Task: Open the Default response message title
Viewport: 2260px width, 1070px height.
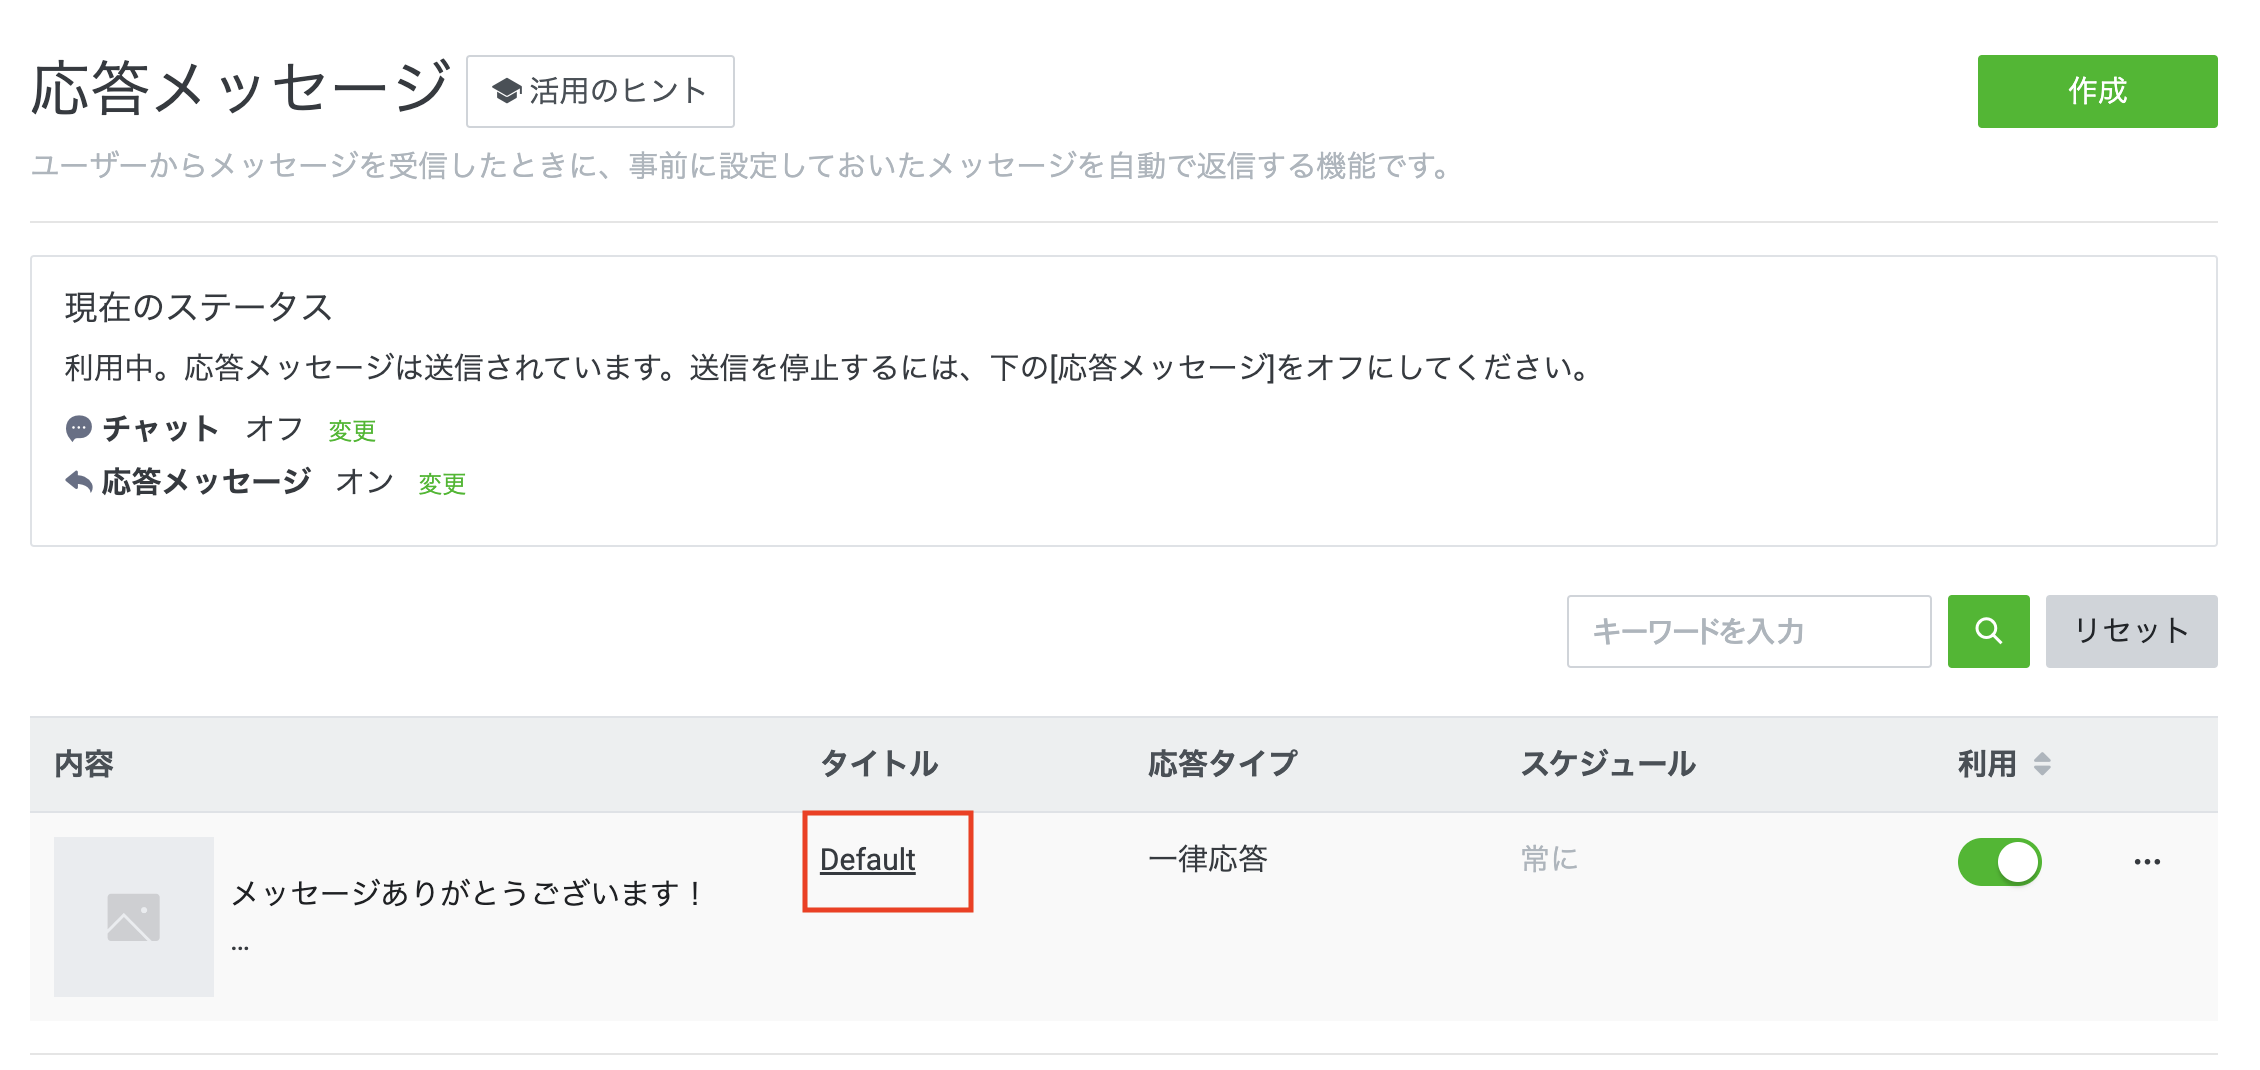Action: 867,860
